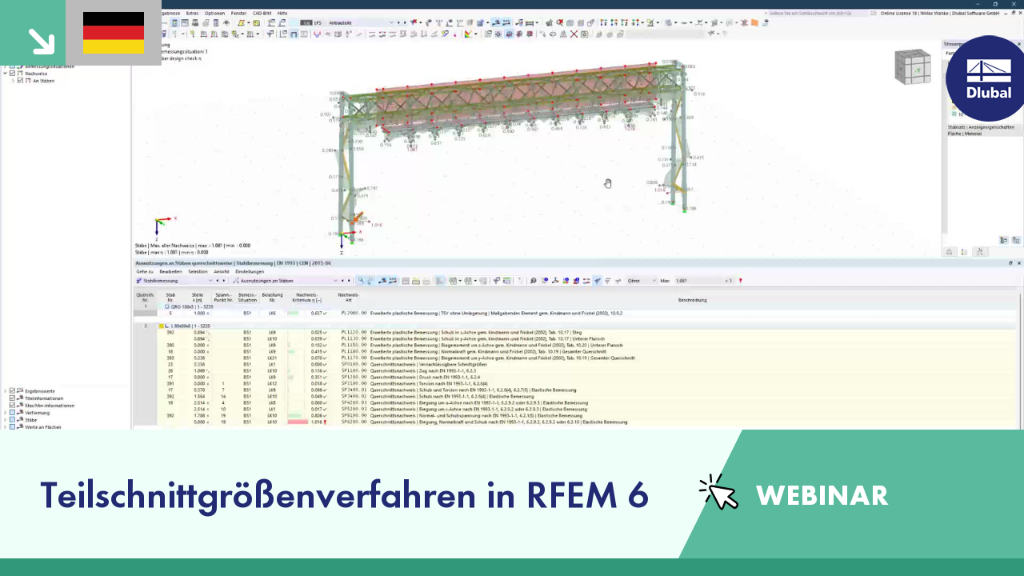Select the 'Nachweis-Art' column header

pos(349,297)
